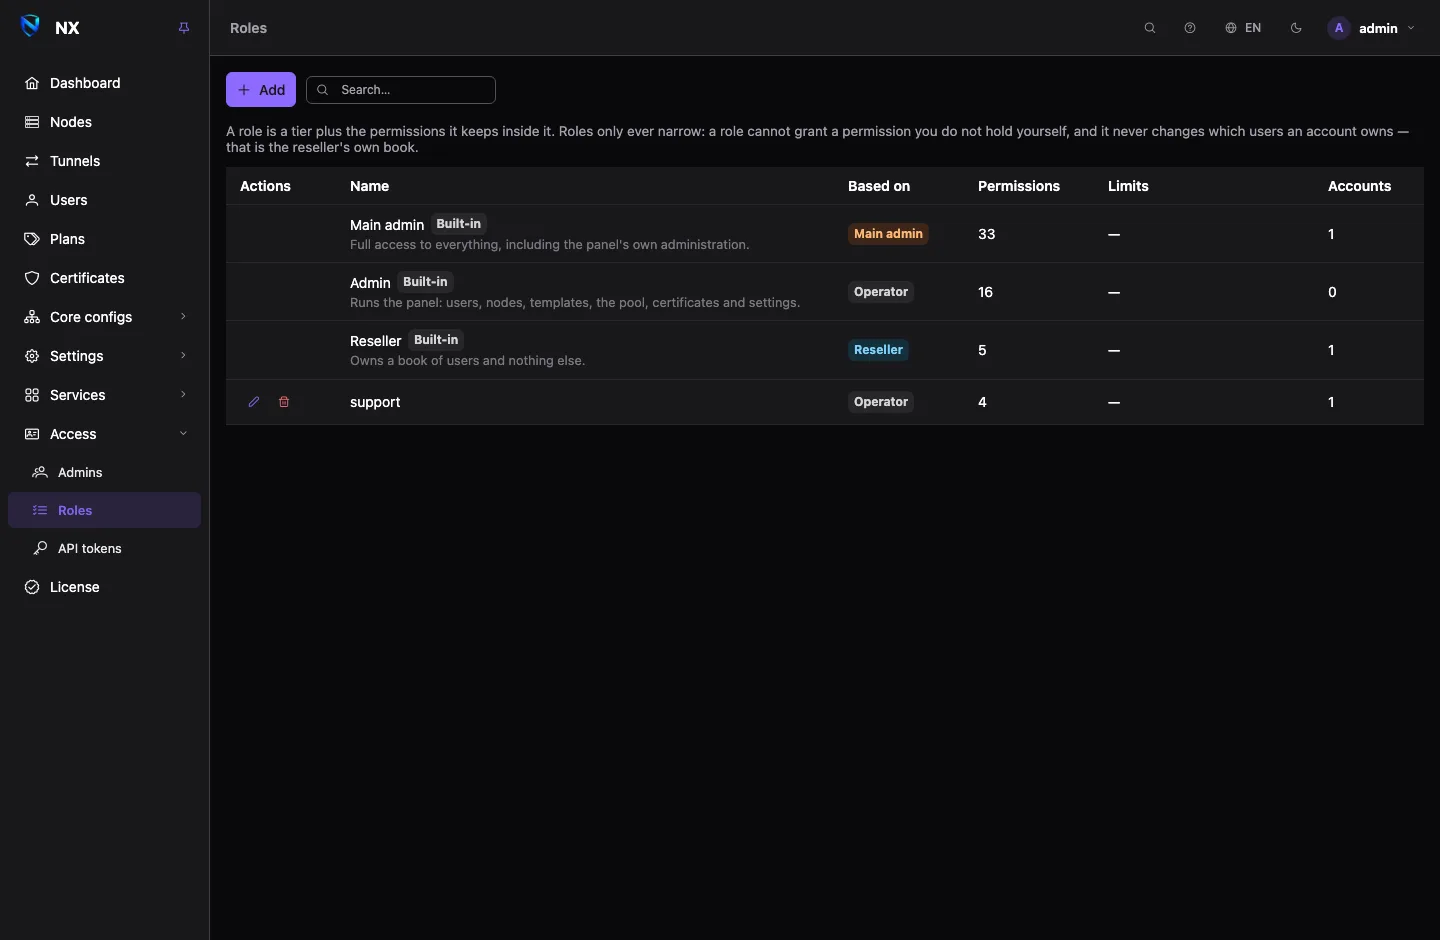Screen dimensions: 1440x940
Task: Click the Based on column header
Action: click(x=879, y=186)
